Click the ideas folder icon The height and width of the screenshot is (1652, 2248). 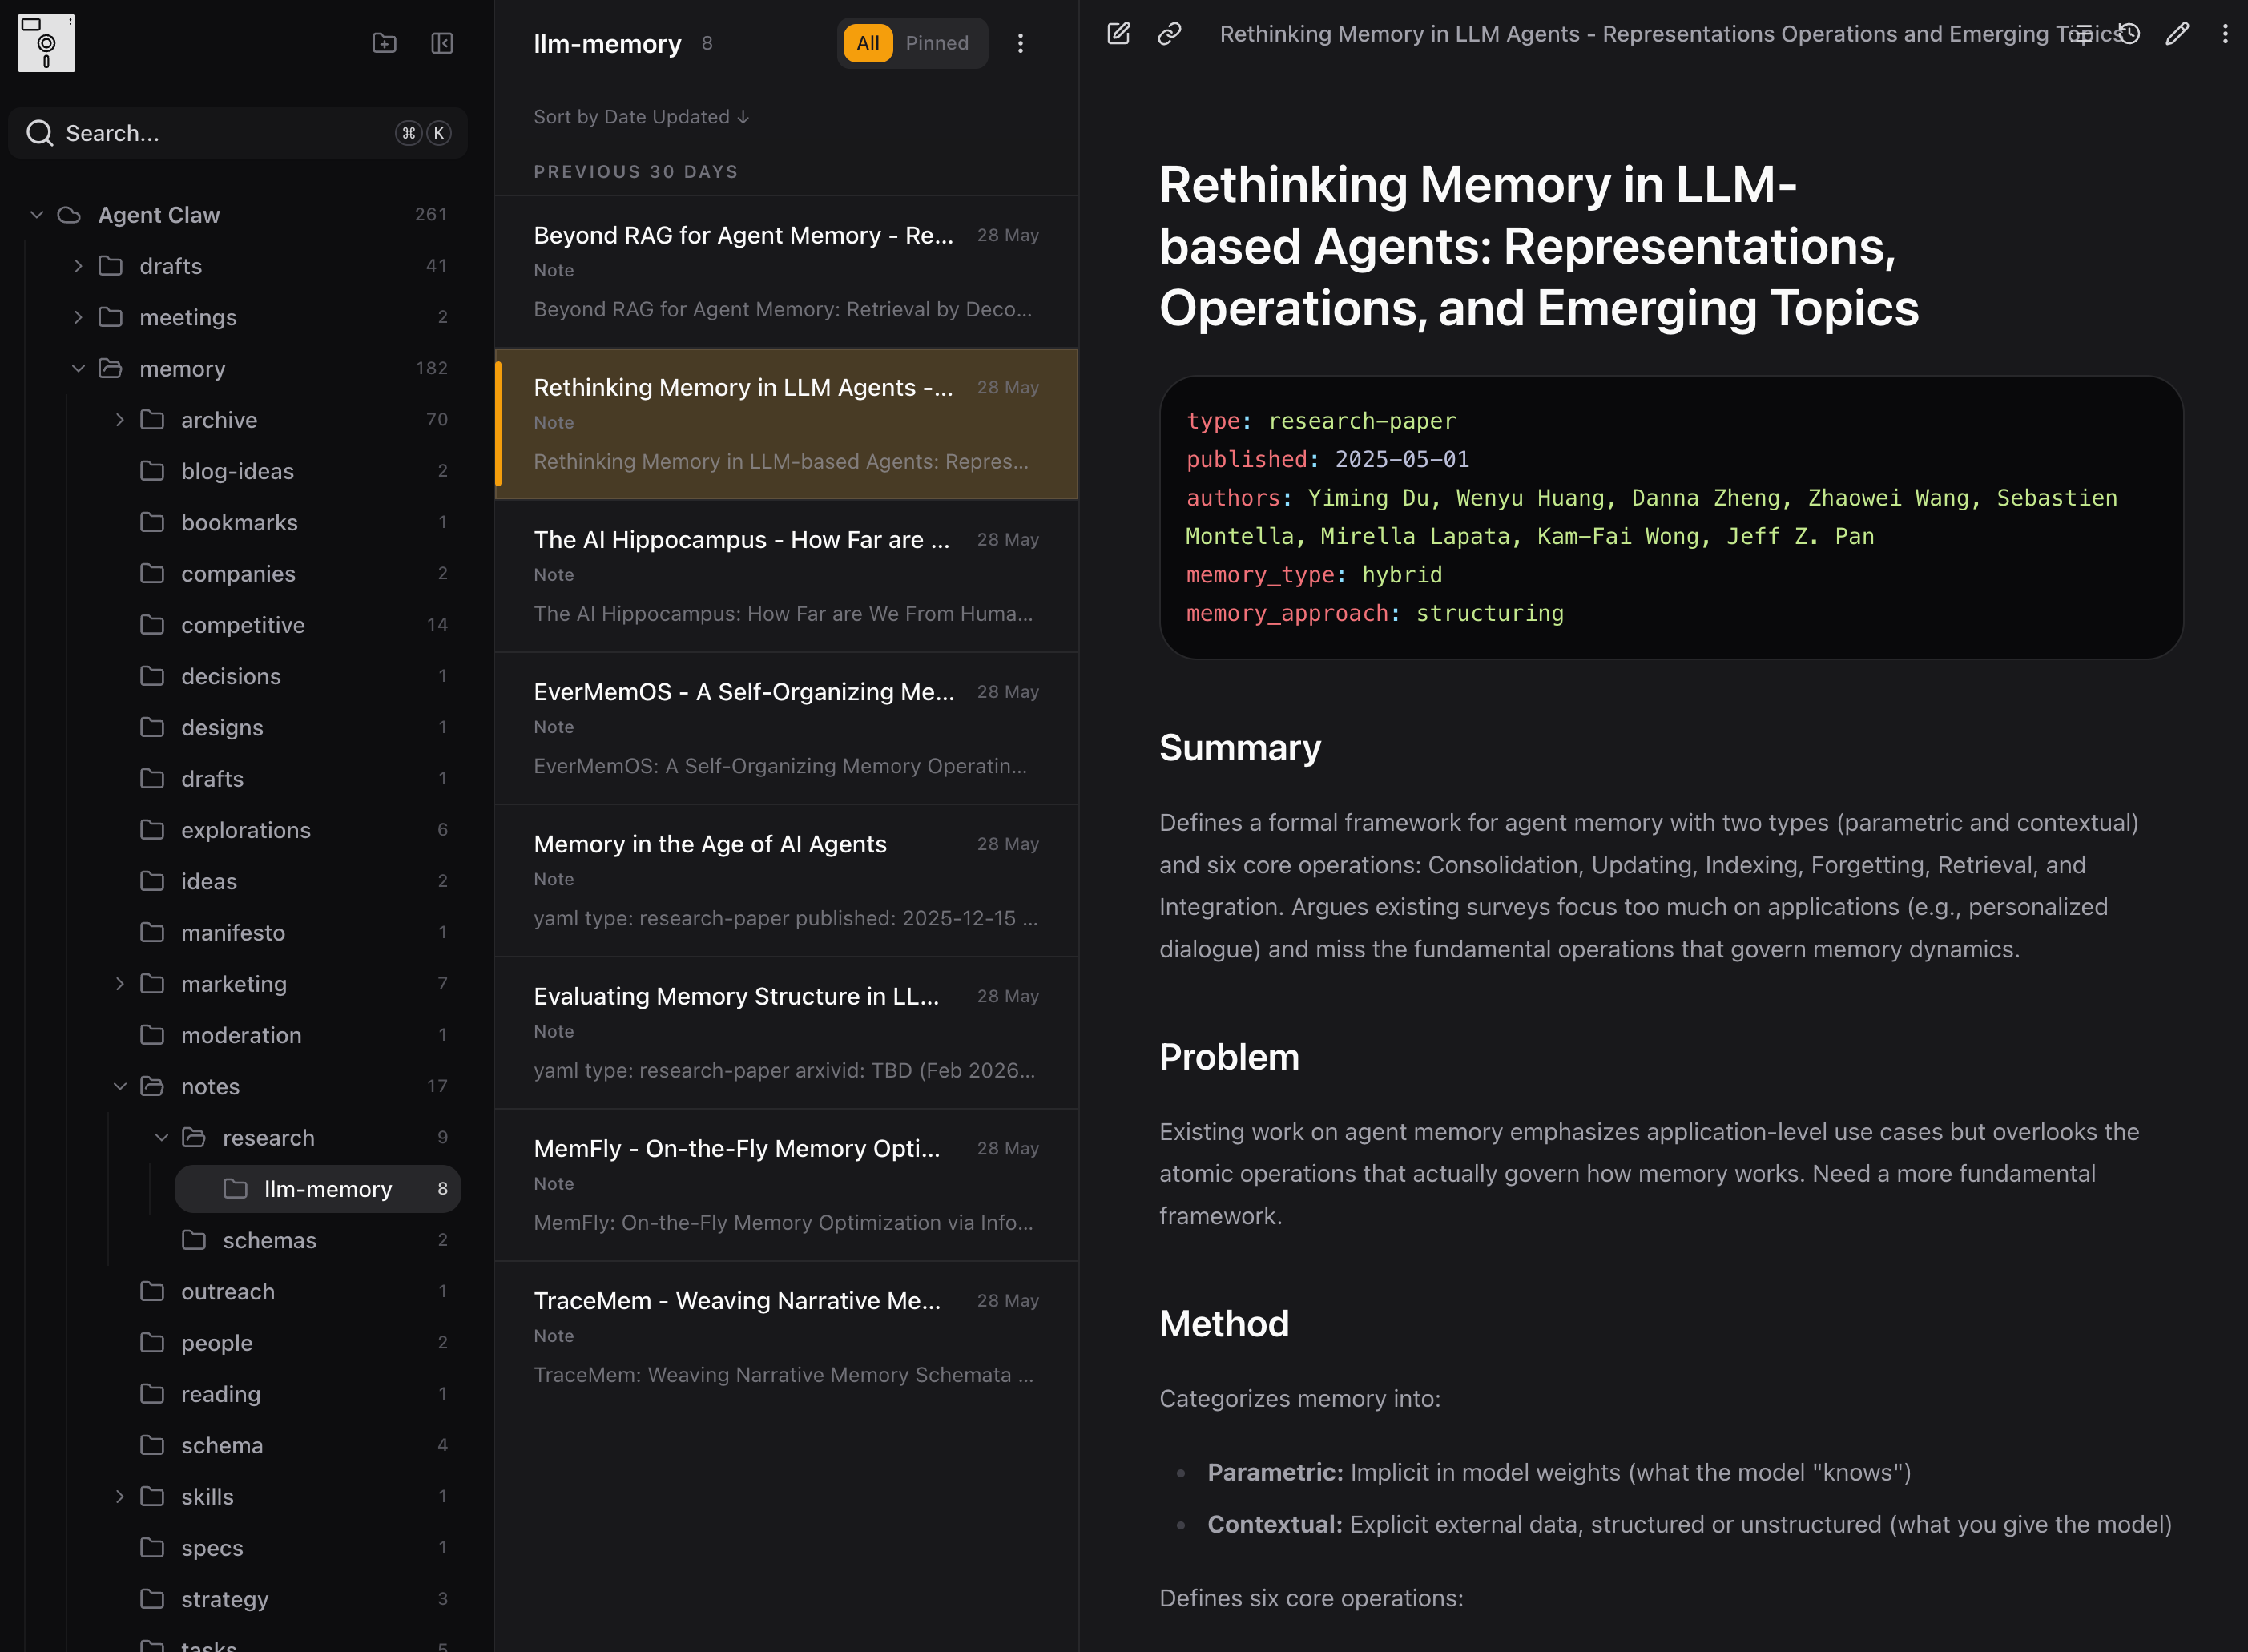coord(152,881)
